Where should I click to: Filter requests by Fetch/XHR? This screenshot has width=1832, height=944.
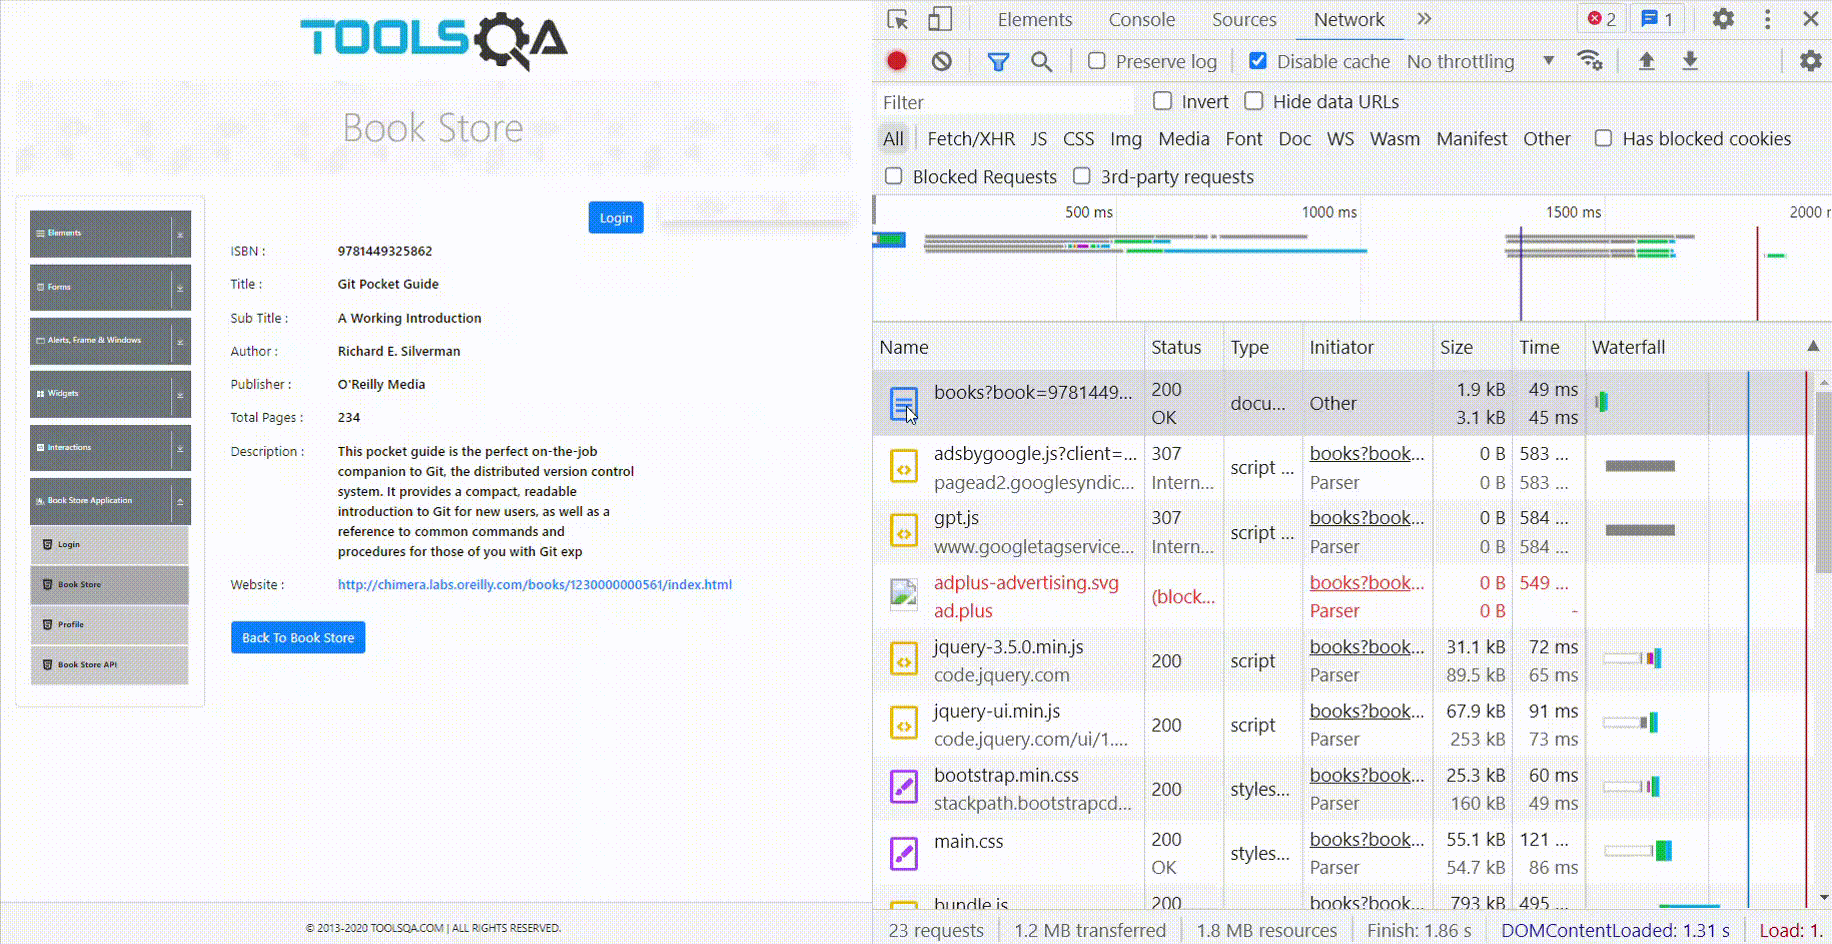[x=971, y=139]
